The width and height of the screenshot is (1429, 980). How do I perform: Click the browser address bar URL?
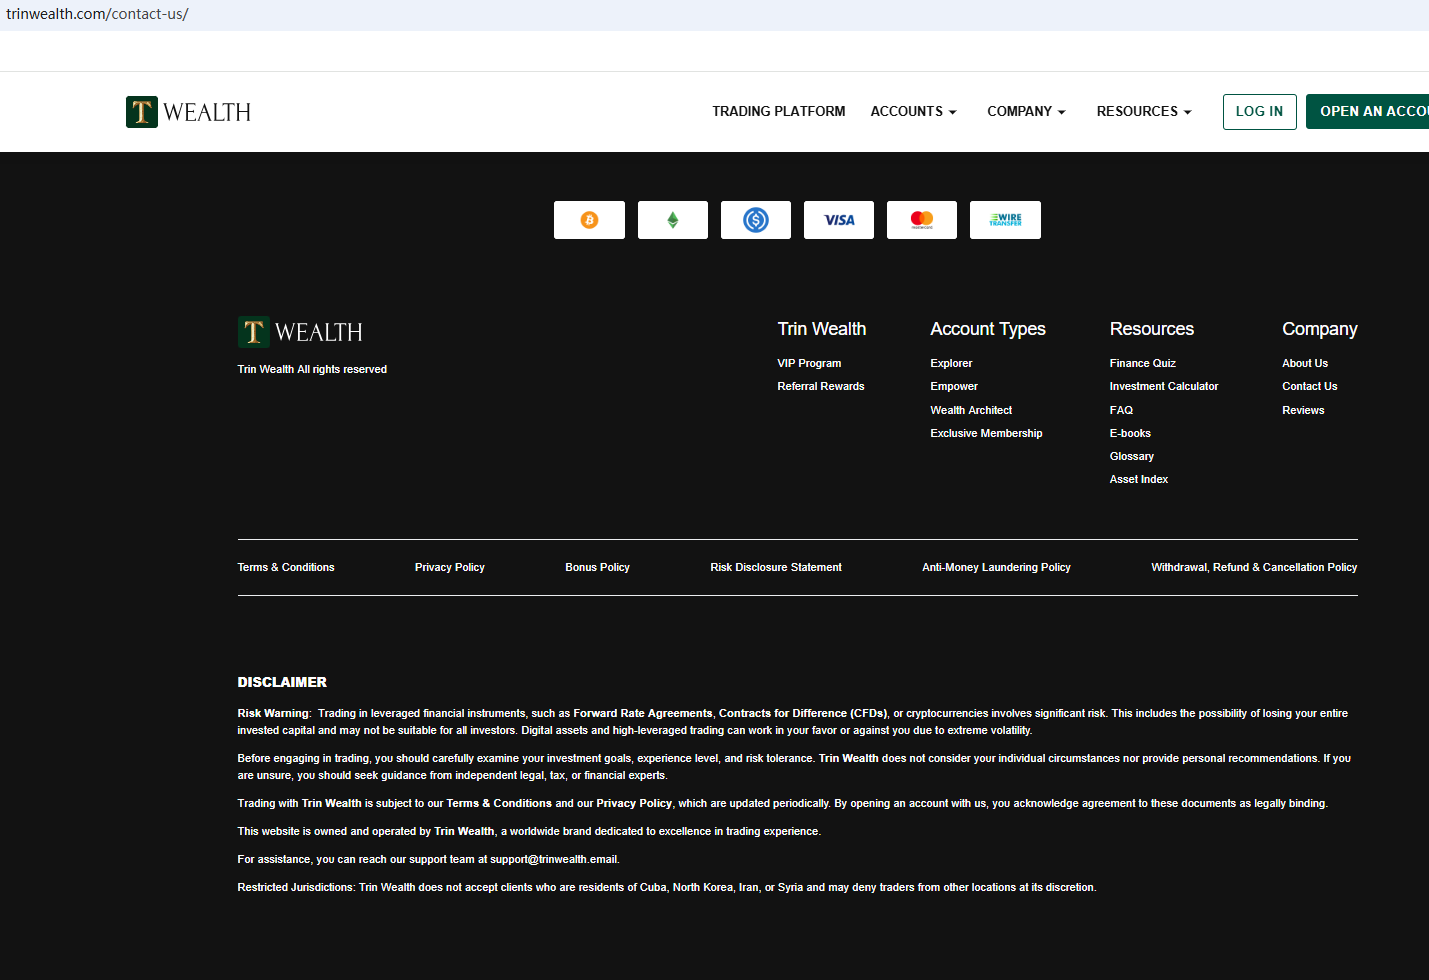(x=98, y=14)
